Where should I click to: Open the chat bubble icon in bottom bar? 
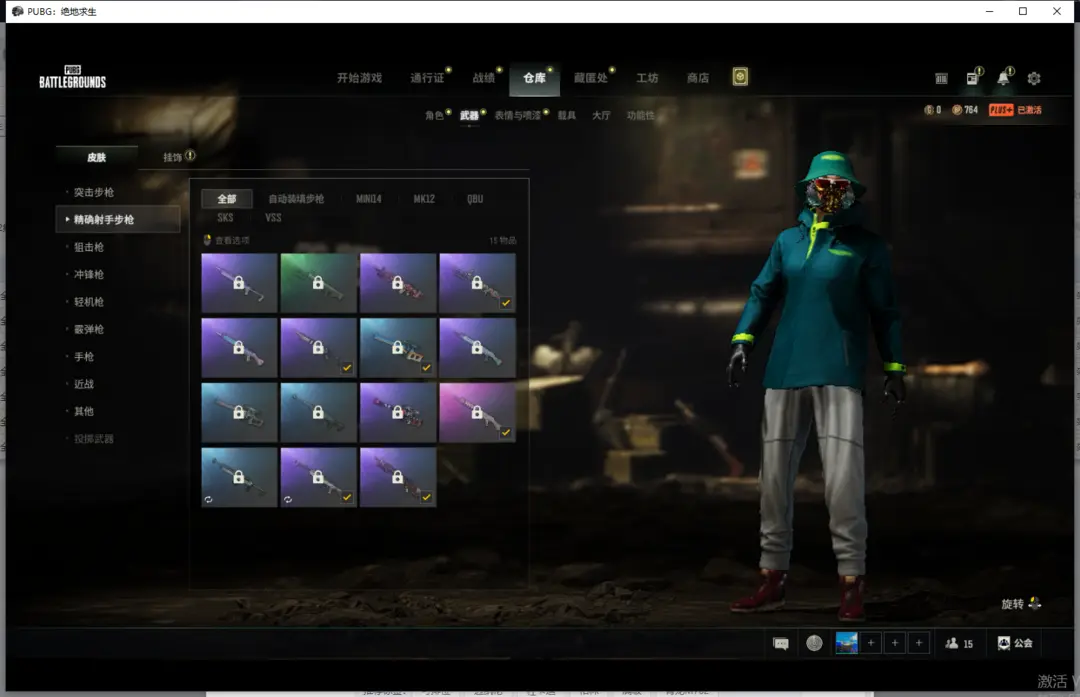(781, 643)
